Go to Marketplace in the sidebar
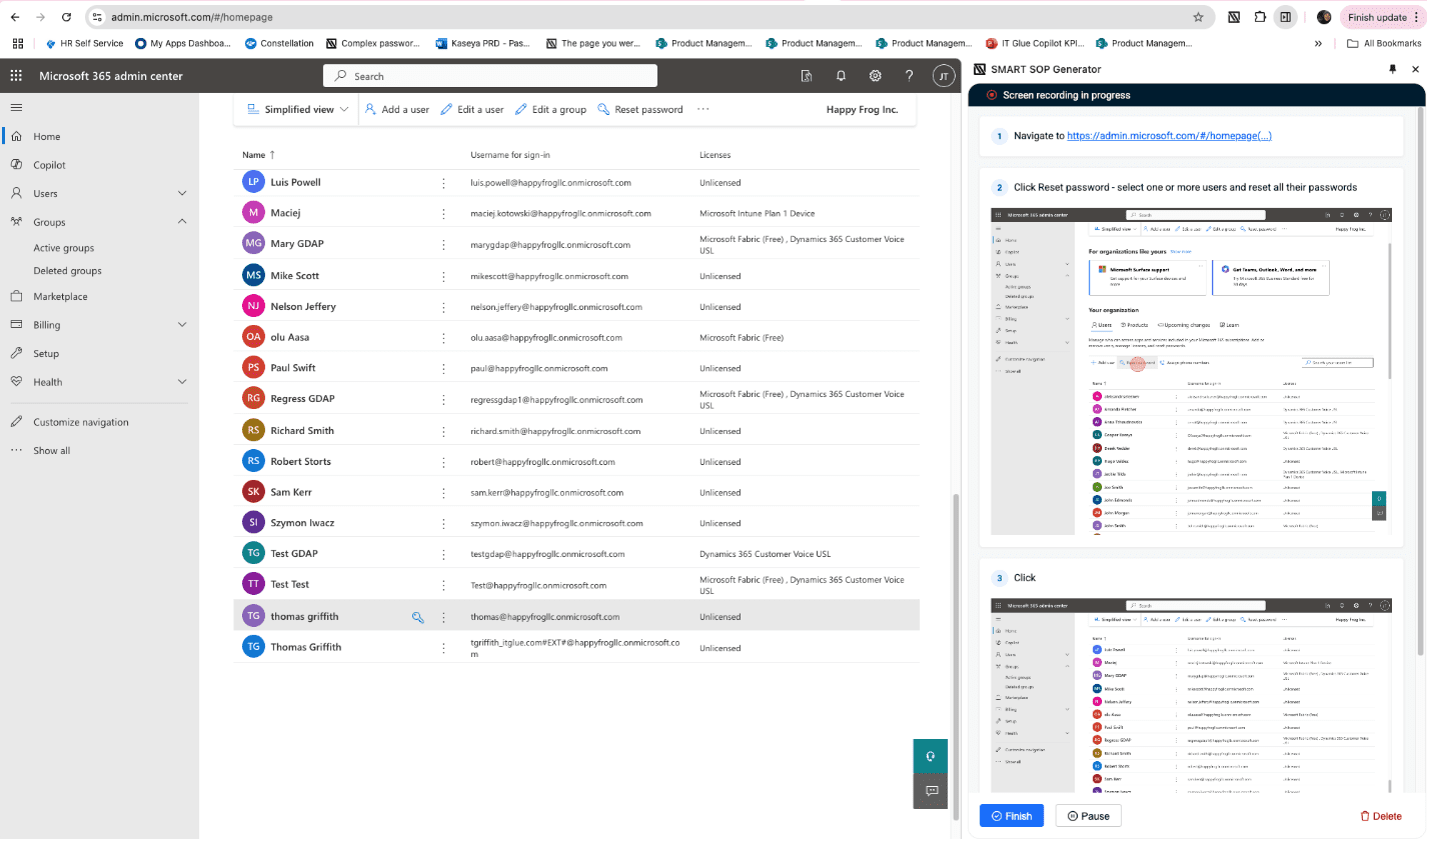Viewport: 1430px width, 843px height. [x=60, y=296]
